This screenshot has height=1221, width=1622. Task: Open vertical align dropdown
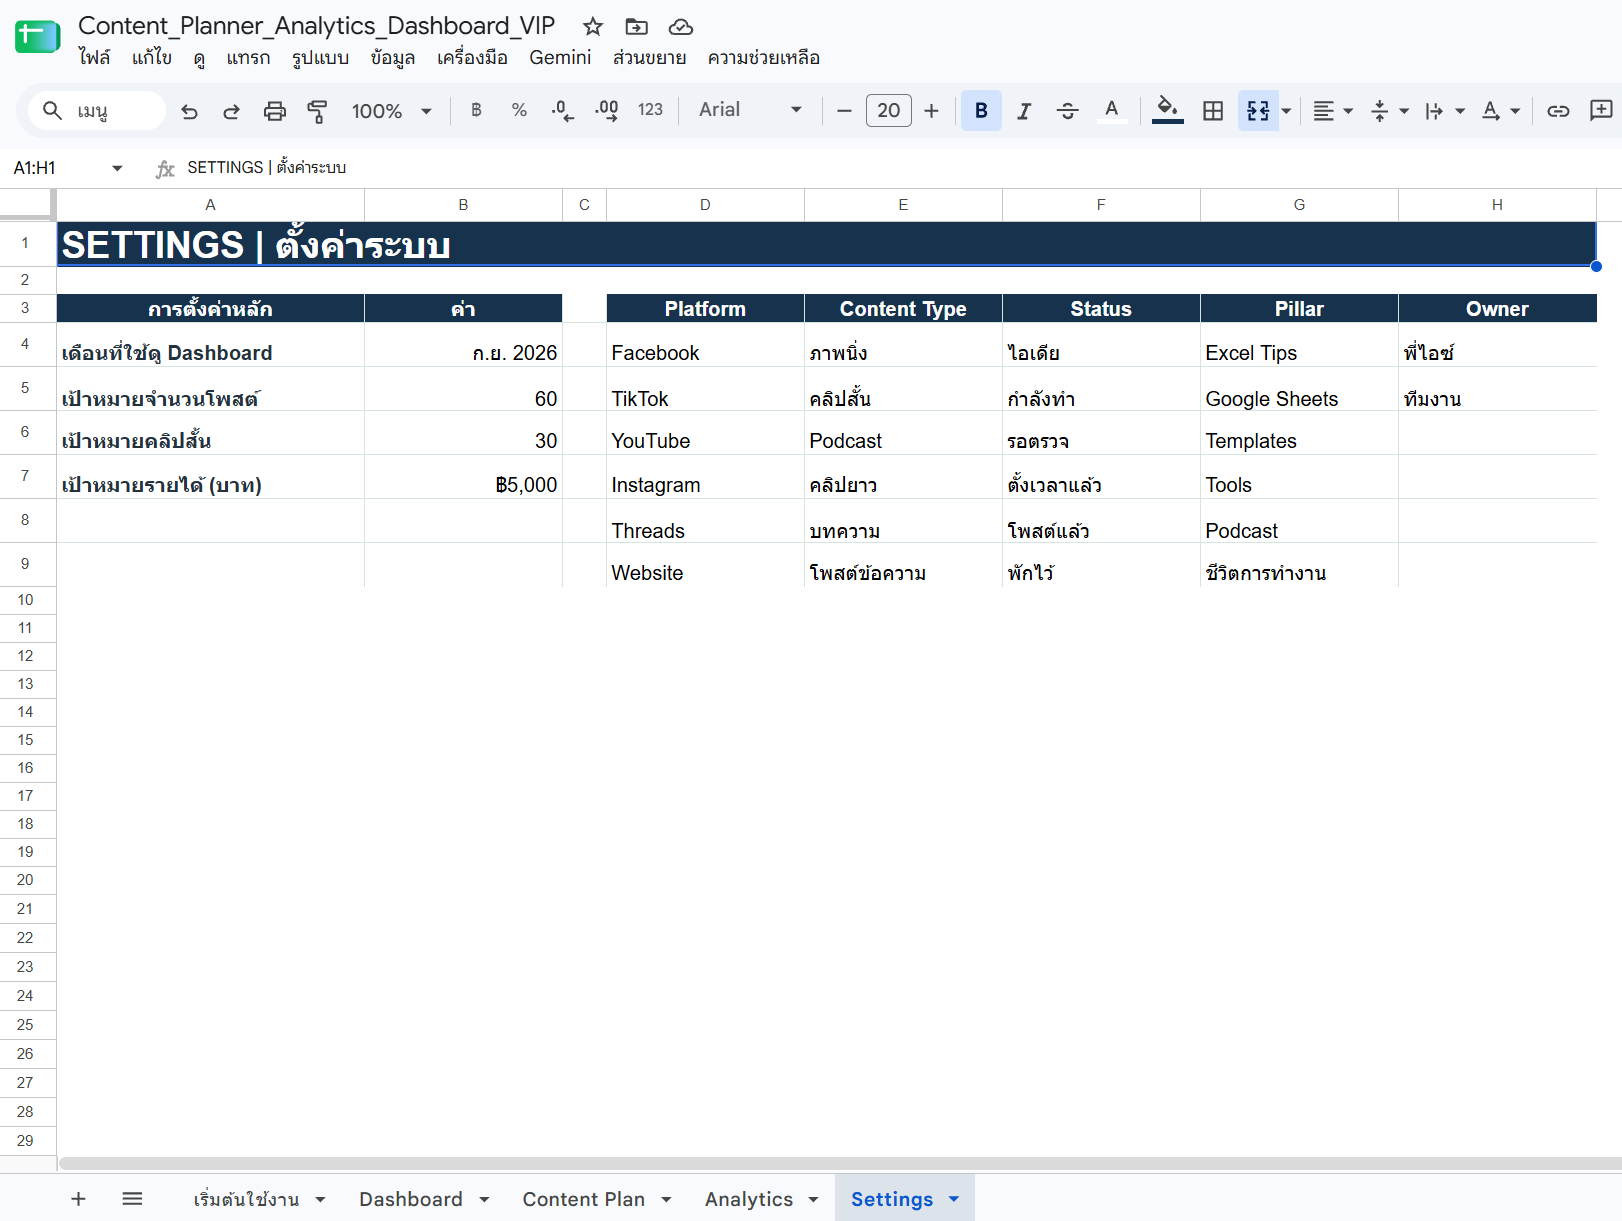click(x=1389, y=111)
